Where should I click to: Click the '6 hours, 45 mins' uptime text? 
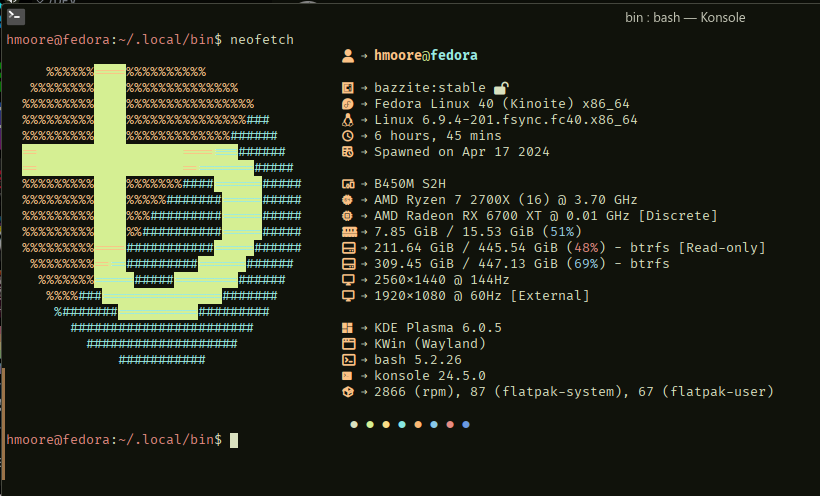(438, 136)
